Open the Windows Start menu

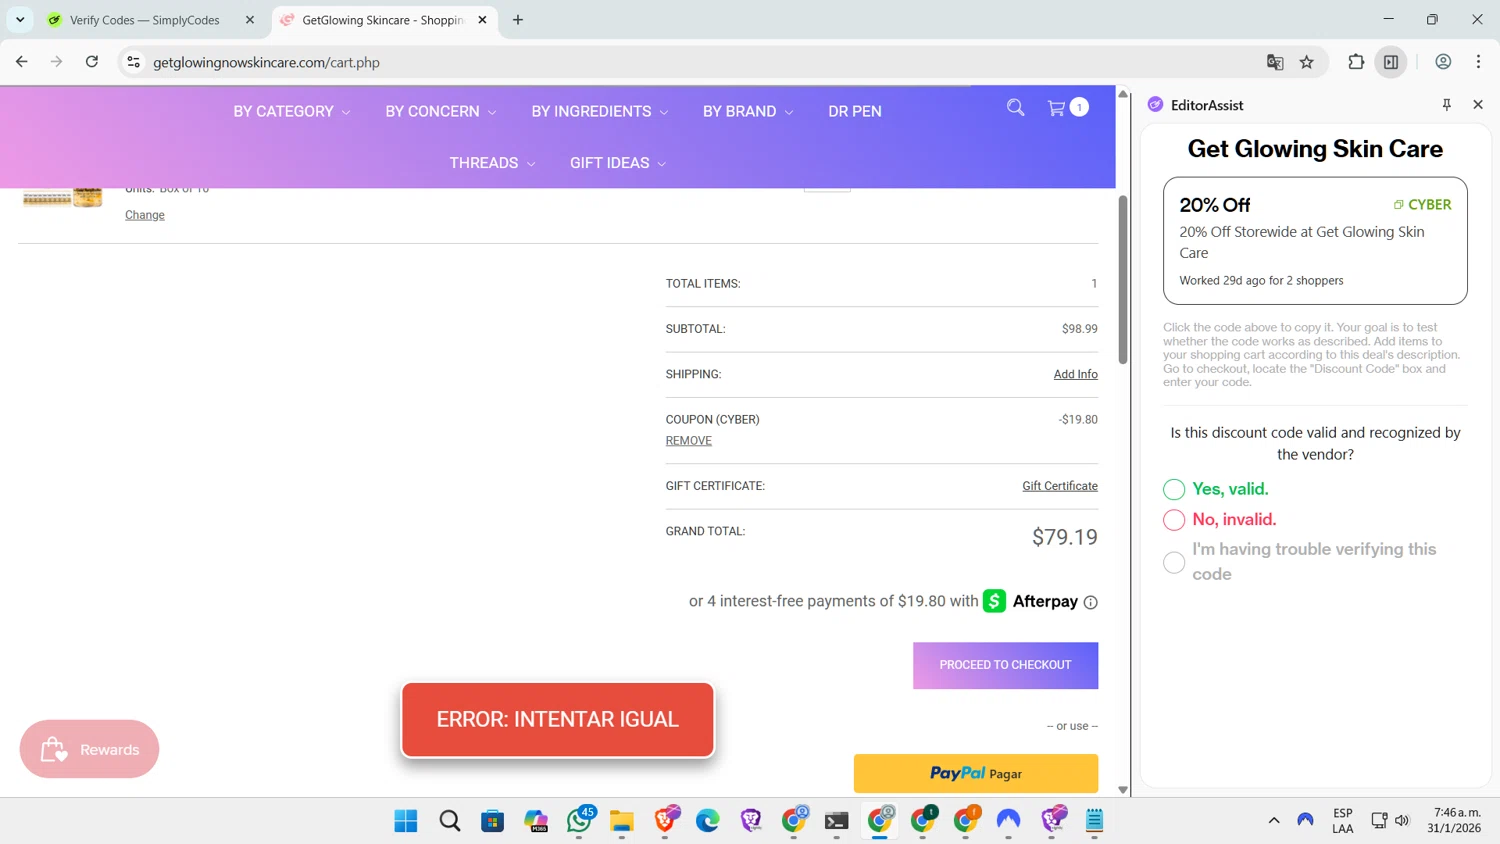click(406, 821)
